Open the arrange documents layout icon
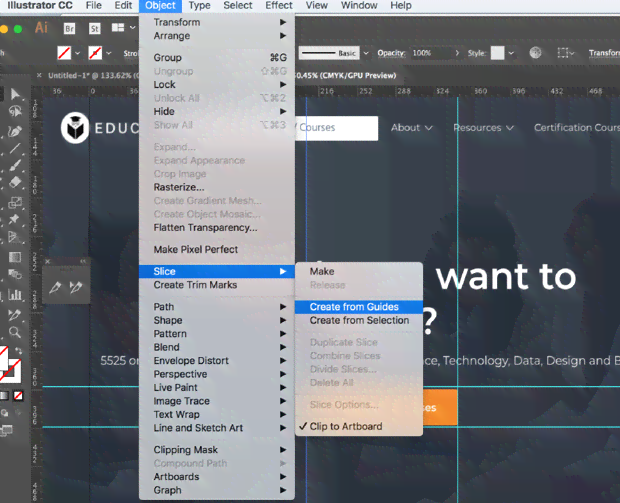The width and height of the screenshot is (620, 503). tap(118, 27)
